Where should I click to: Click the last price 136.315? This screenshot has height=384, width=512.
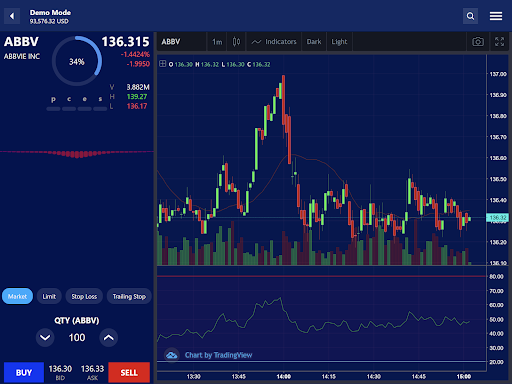pos(125,42)
